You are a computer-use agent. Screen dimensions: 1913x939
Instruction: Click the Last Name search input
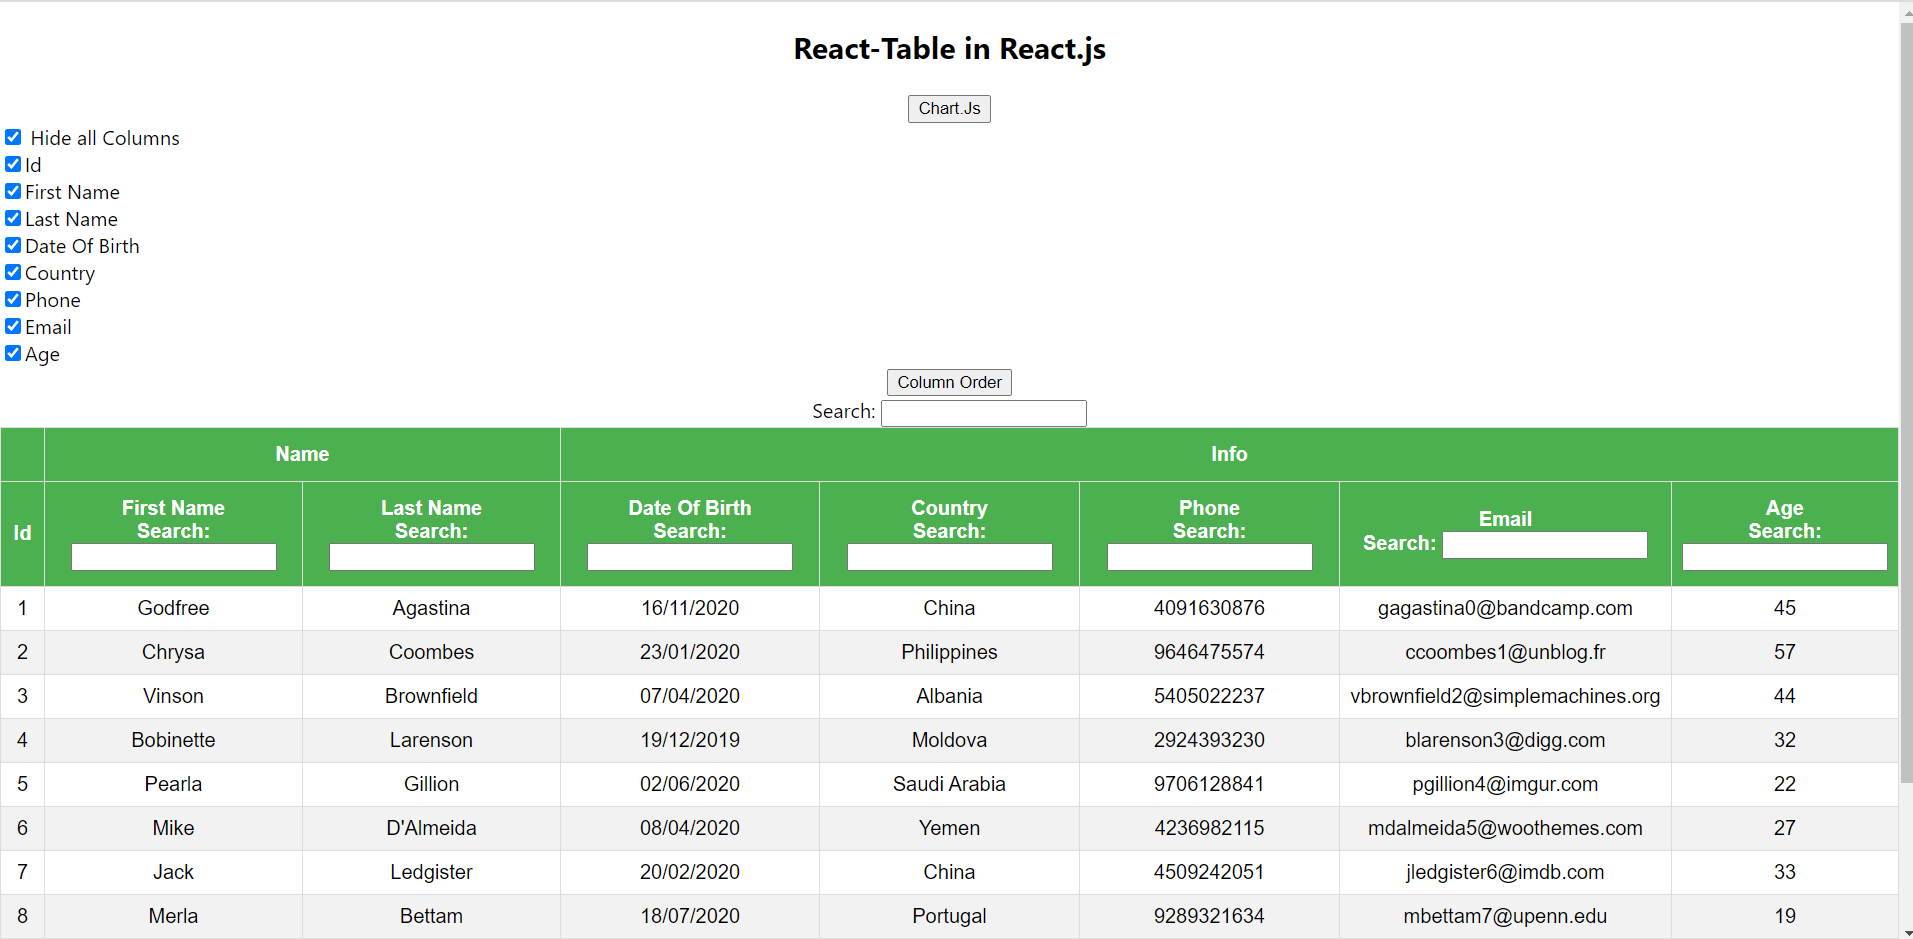[x=432, y=557]
